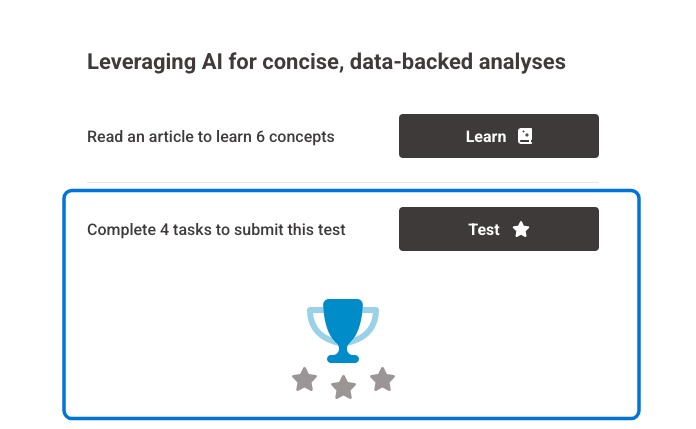This screenshot has width=696, height=429.
Task: Click the word 'Test' in dark button
Action: click(484, 229)
